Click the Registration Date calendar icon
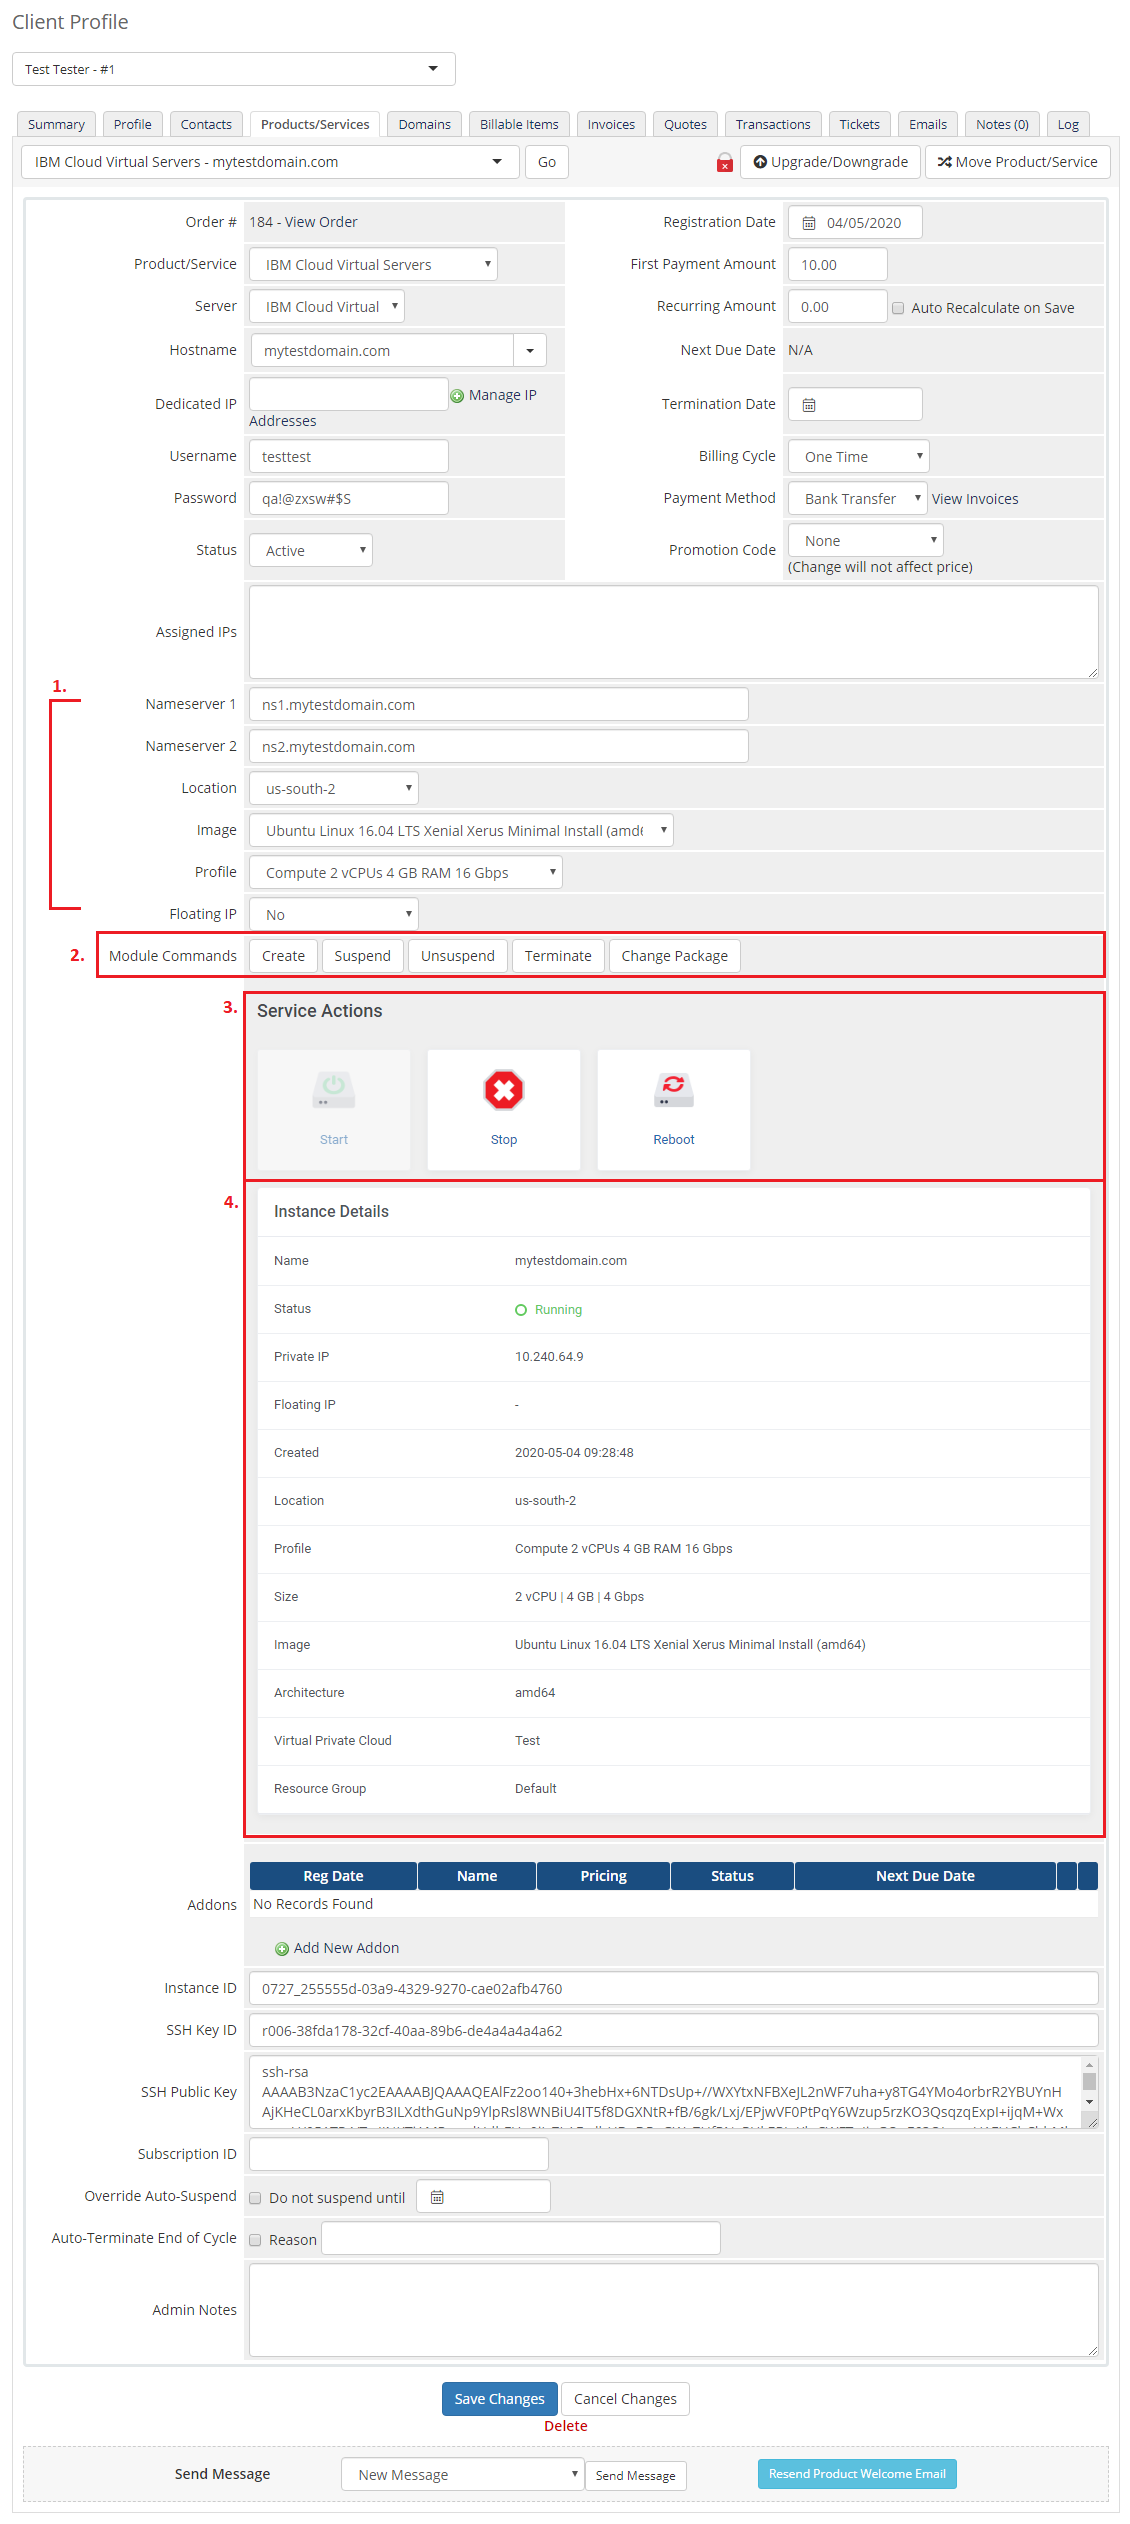 809,223
